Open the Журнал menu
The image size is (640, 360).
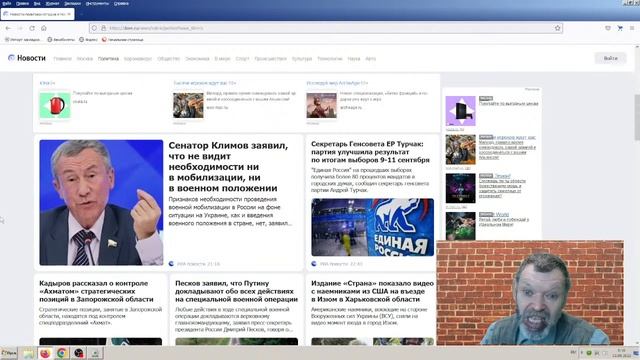tap(52, 3)
